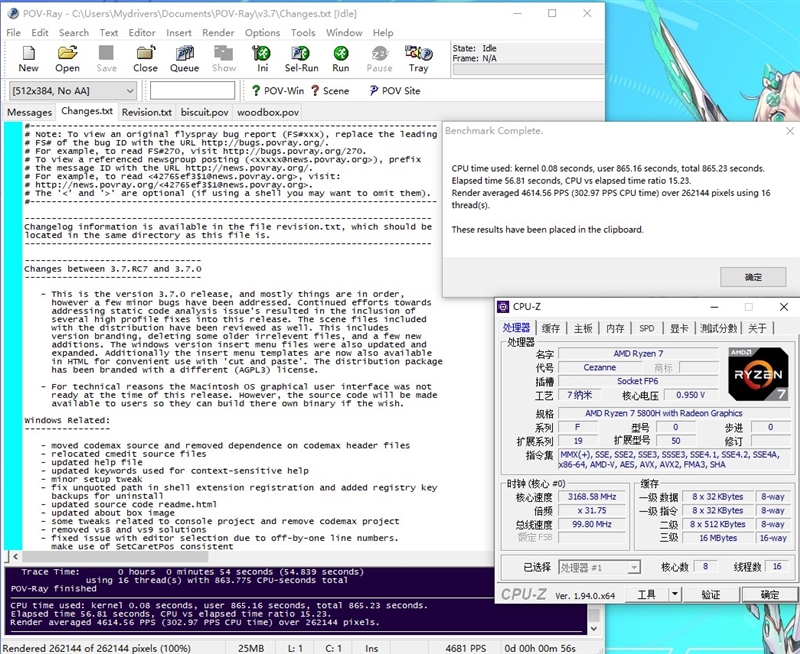
Task: Select the Changes.txt tab
Action: (87, 111)
